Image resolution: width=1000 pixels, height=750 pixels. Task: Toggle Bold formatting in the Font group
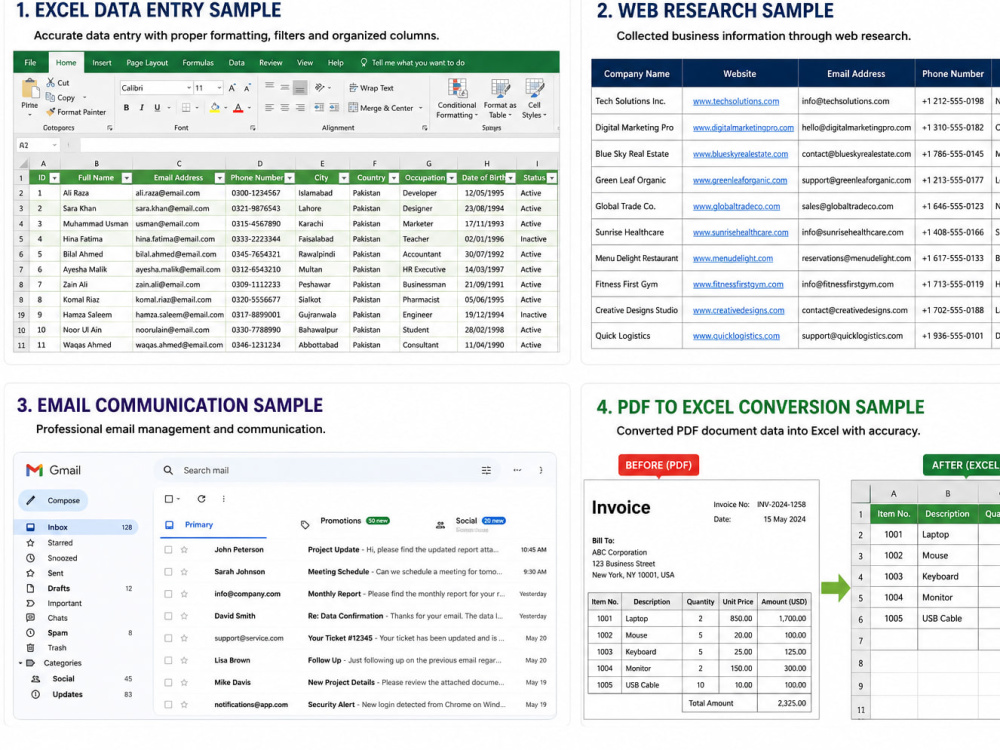point(126,108)
